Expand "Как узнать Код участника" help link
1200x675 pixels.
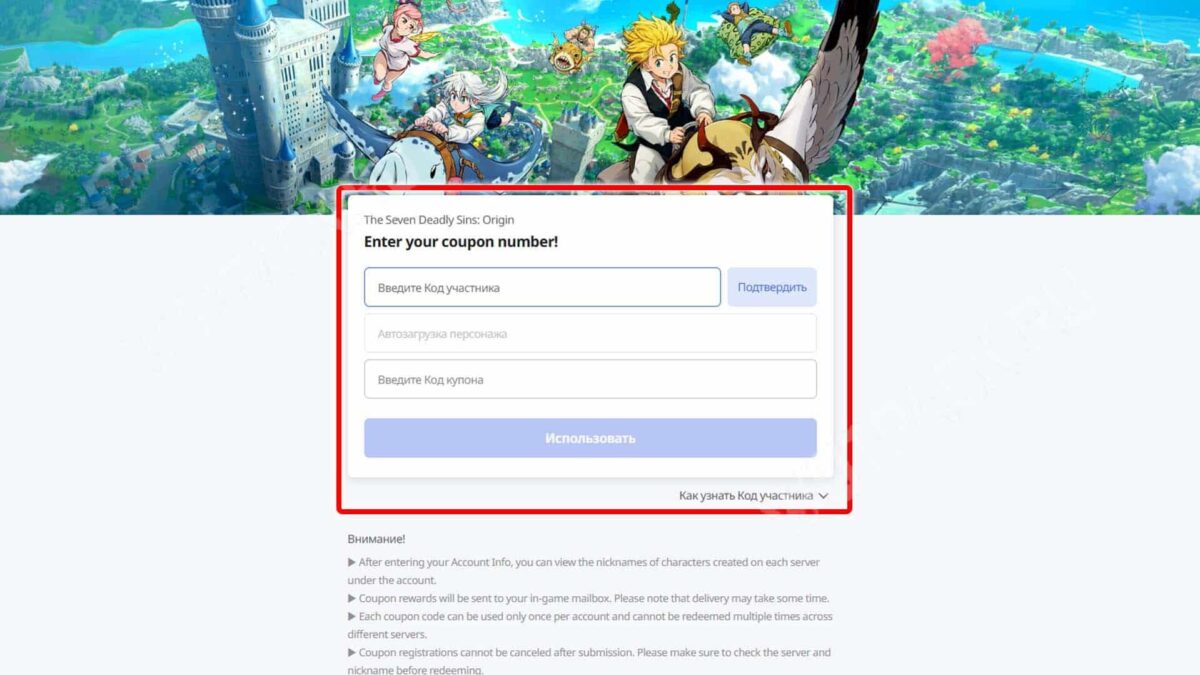pos(746,495)
